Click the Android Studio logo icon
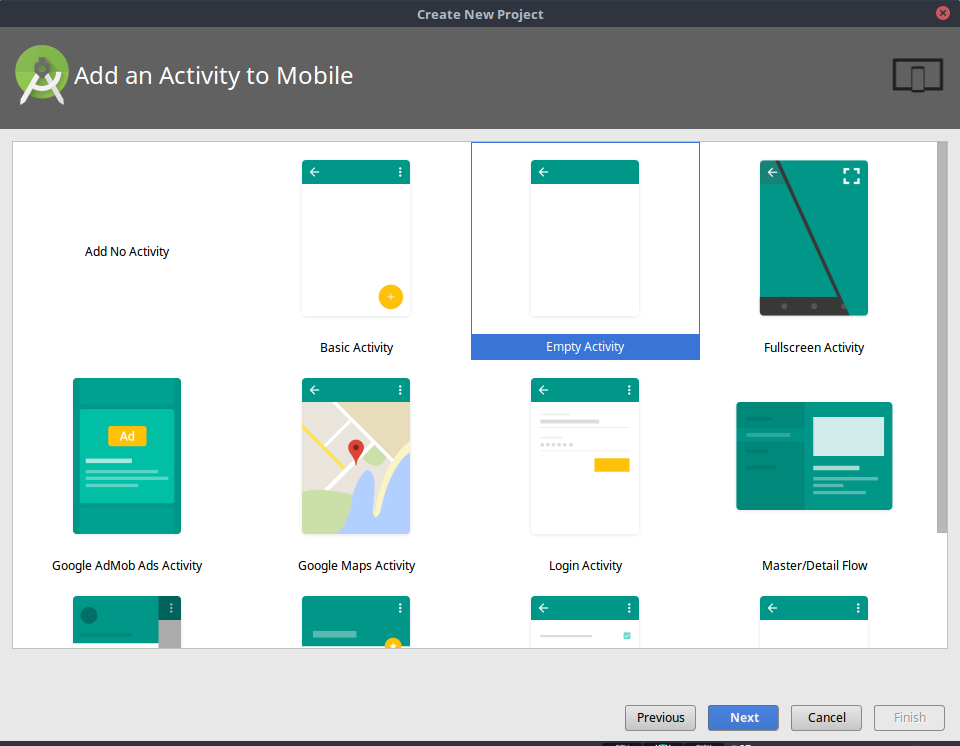This screenshot has height=746, width=960. [42, 76]
